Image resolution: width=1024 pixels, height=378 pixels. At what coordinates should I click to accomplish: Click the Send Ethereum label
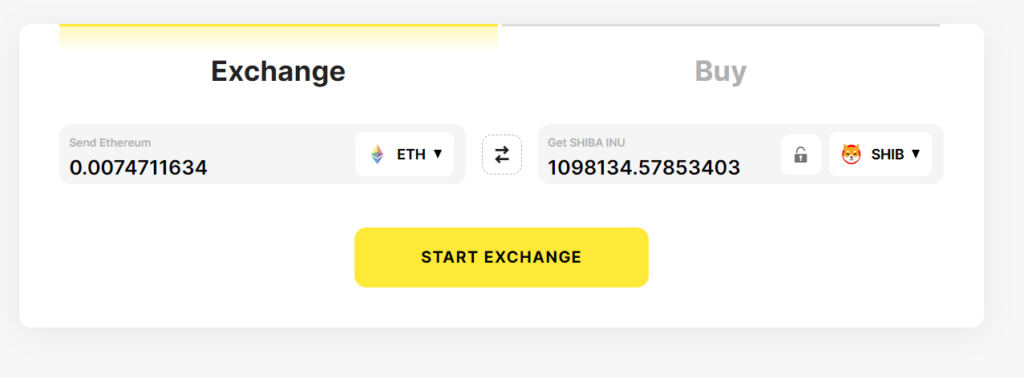pyautogui.click(x=110, y=142)
